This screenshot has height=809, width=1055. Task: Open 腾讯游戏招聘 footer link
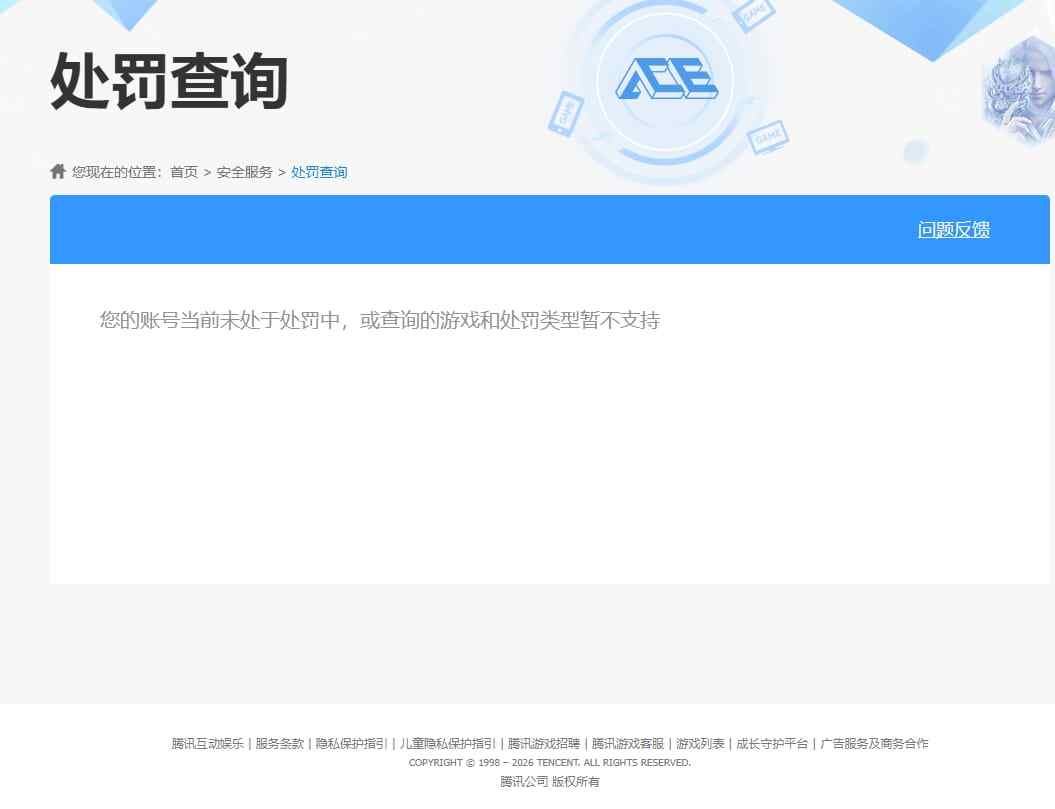point(544,744)
